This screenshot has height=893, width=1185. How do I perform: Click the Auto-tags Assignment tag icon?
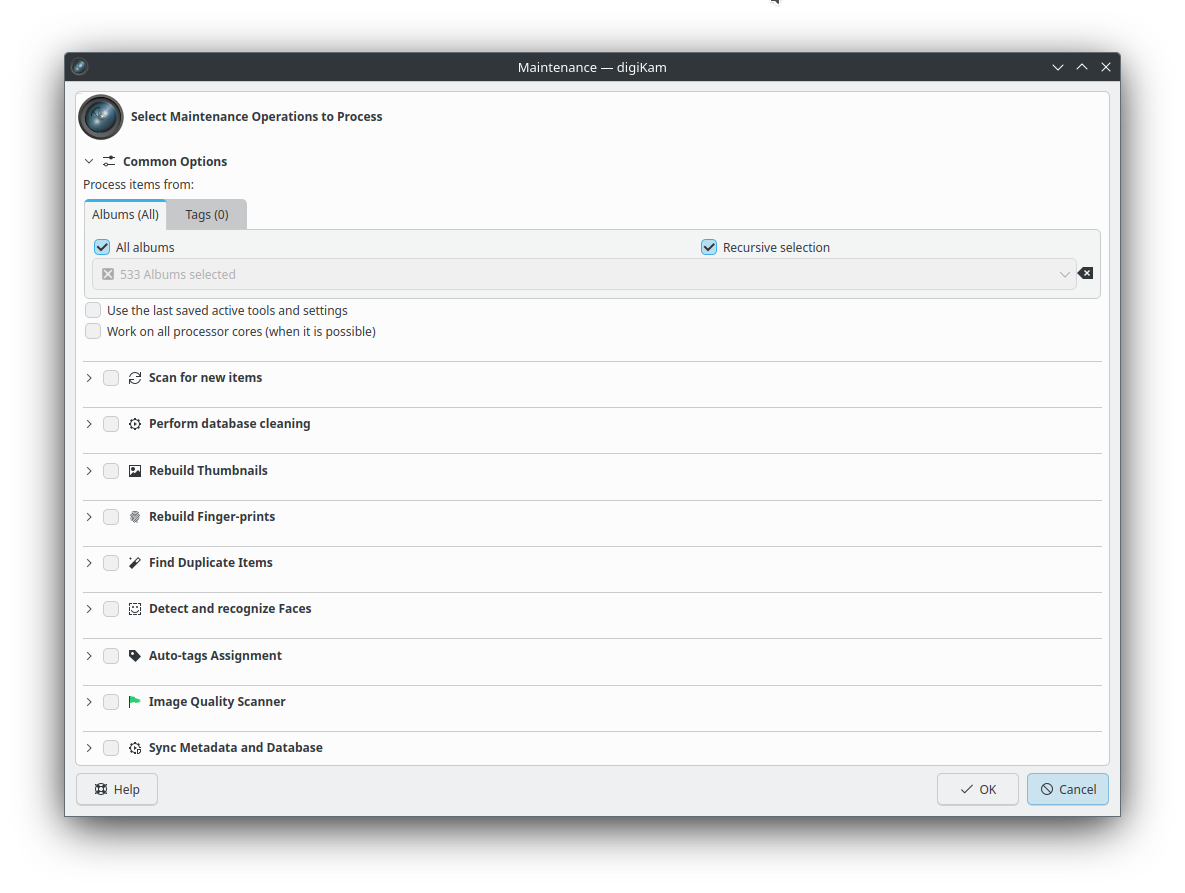tap(135, 656)
